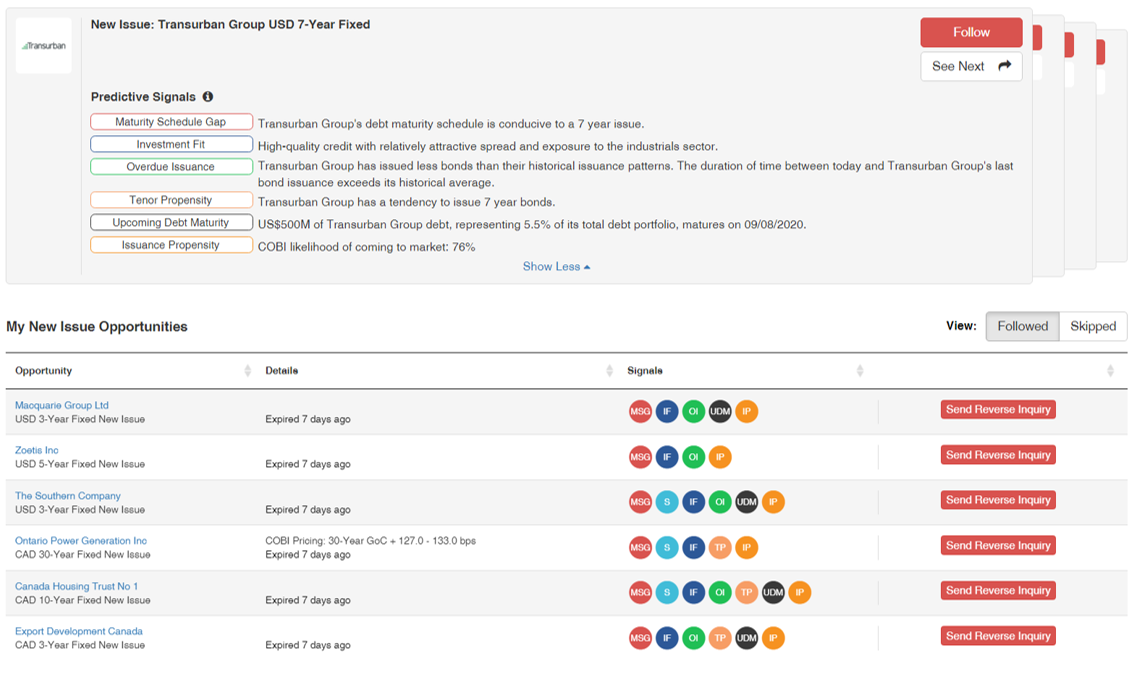The height and width of the screenshot is (689, 1136).
Task: Click sort arrows on last unnamed column
Action: (1110, 371)
